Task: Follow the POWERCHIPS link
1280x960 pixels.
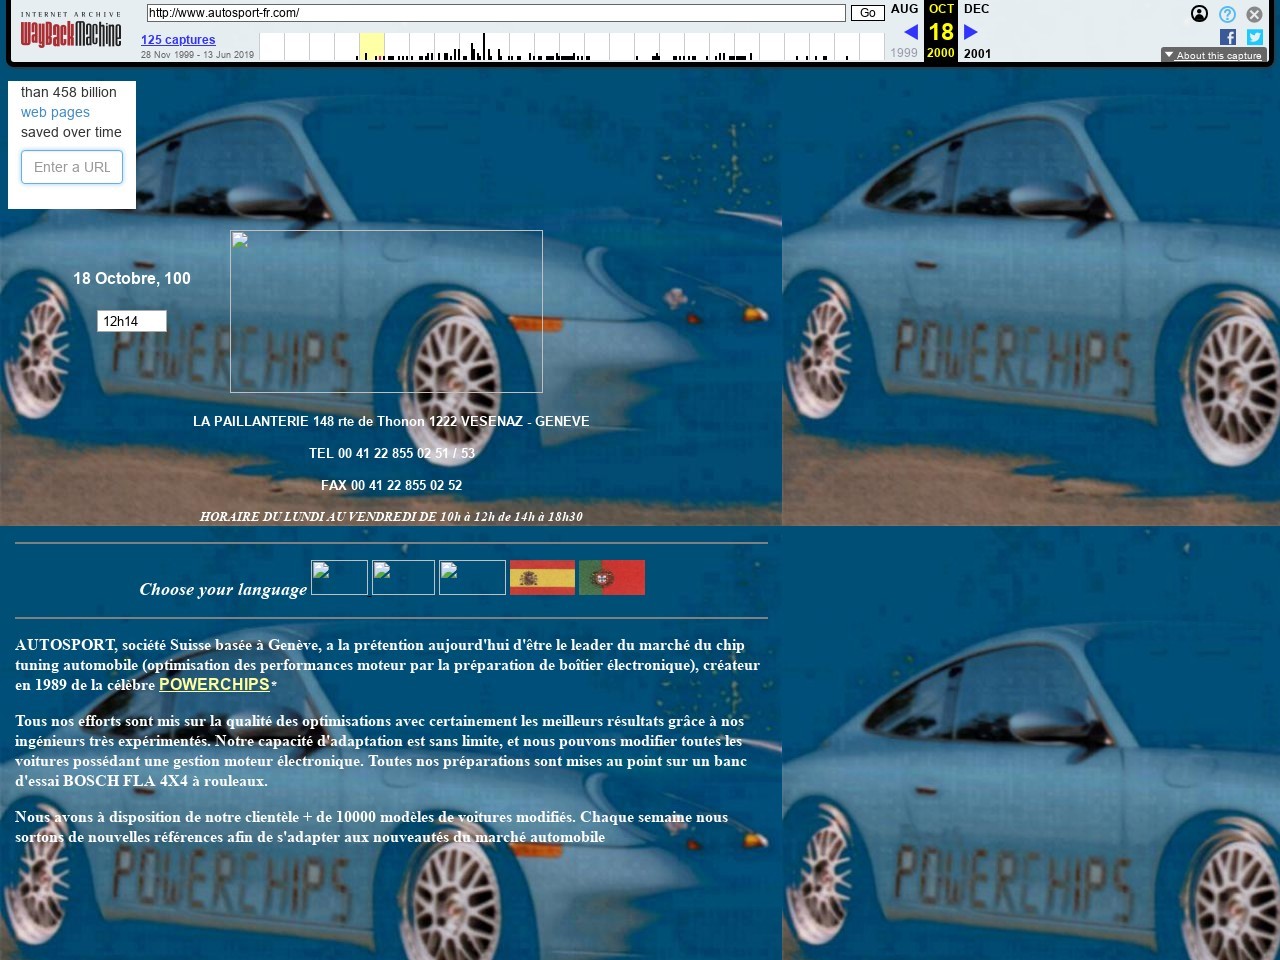Action: click(x=214, y=684)
